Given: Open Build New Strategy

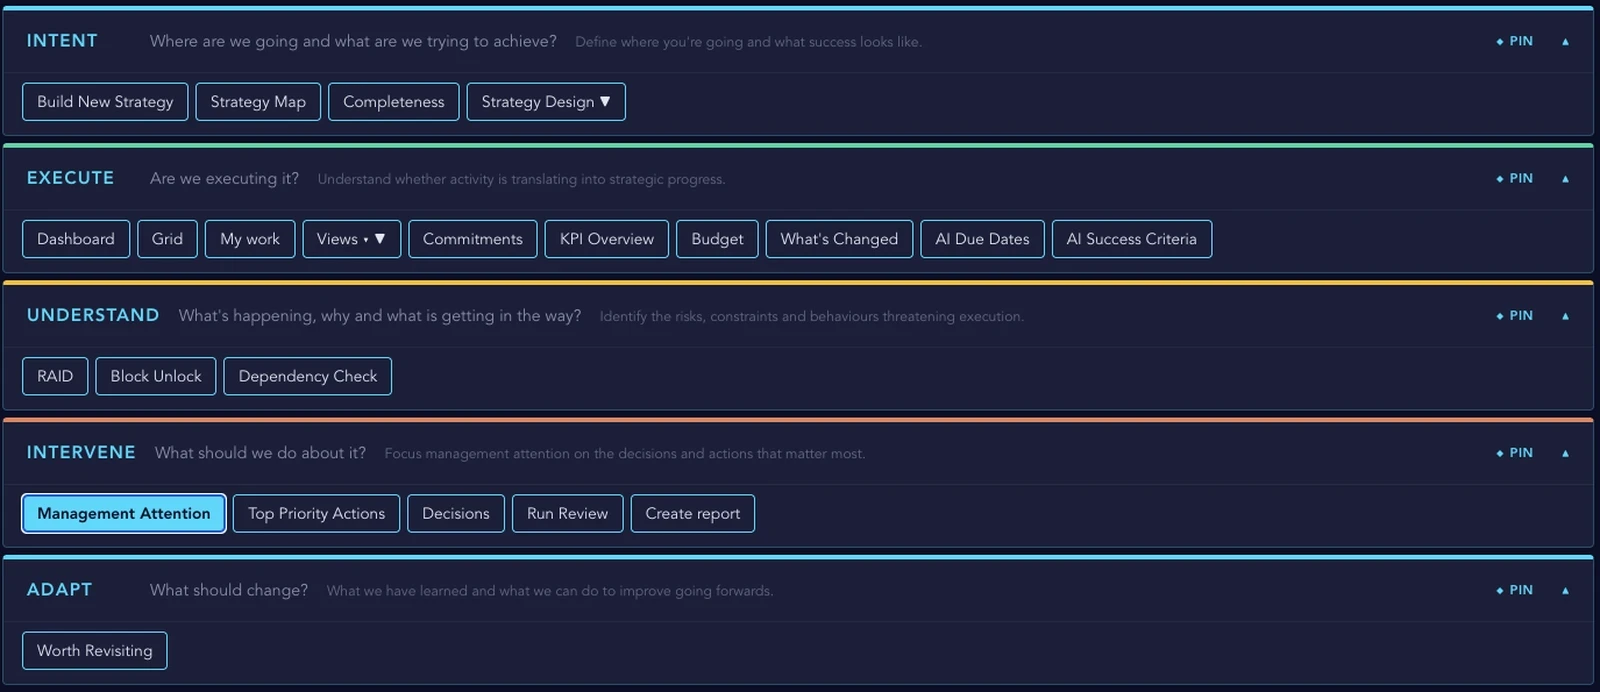Looking at the screenshot, I should click(x=105, y=102).
